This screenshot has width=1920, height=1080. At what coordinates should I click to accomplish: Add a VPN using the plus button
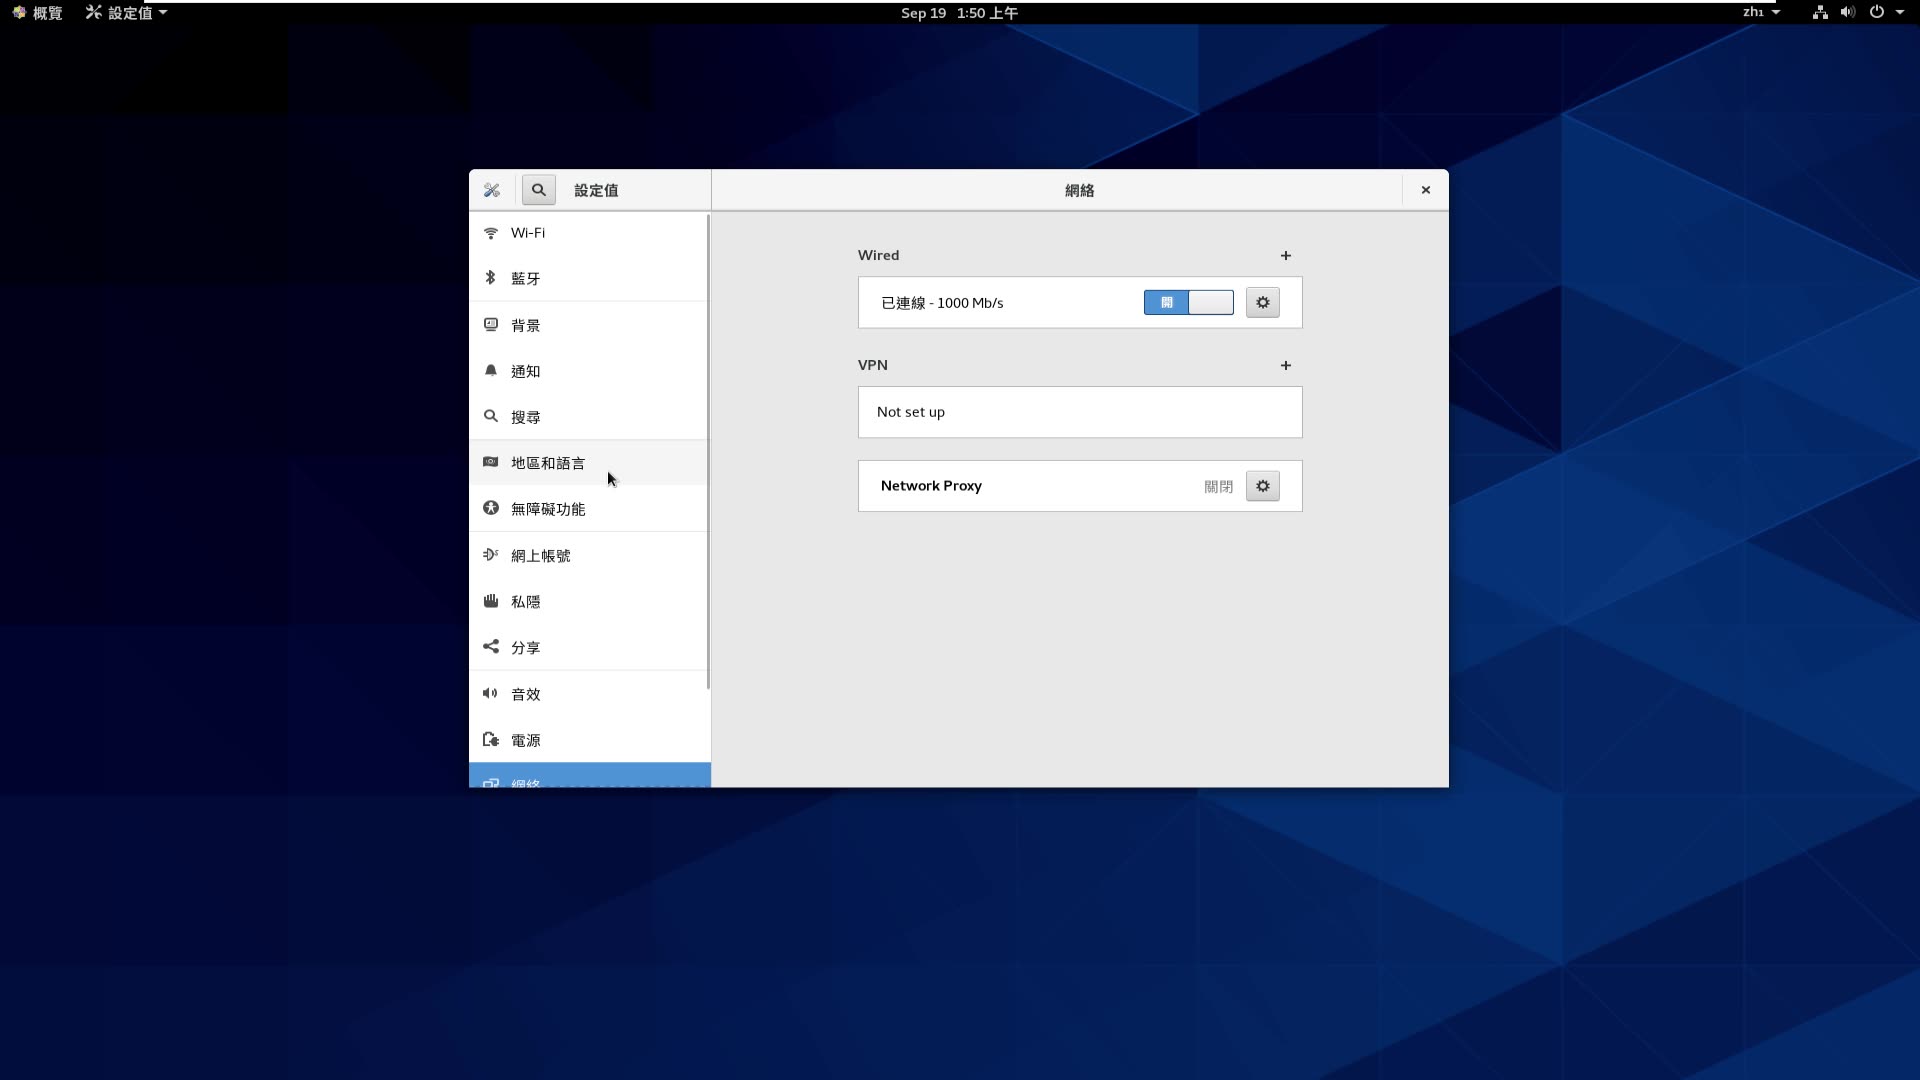(1286, 365)
